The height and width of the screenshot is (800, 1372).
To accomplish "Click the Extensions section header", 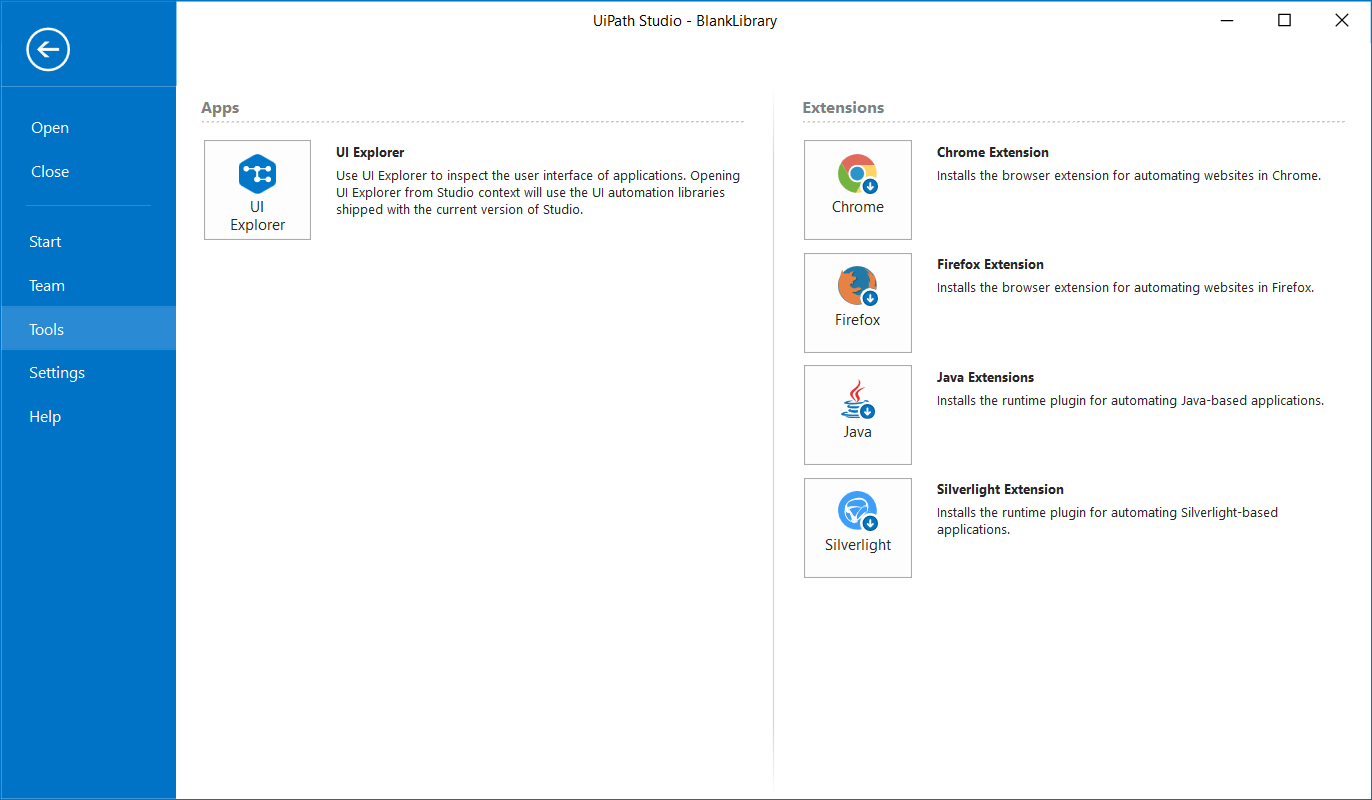I will [843, 108].
